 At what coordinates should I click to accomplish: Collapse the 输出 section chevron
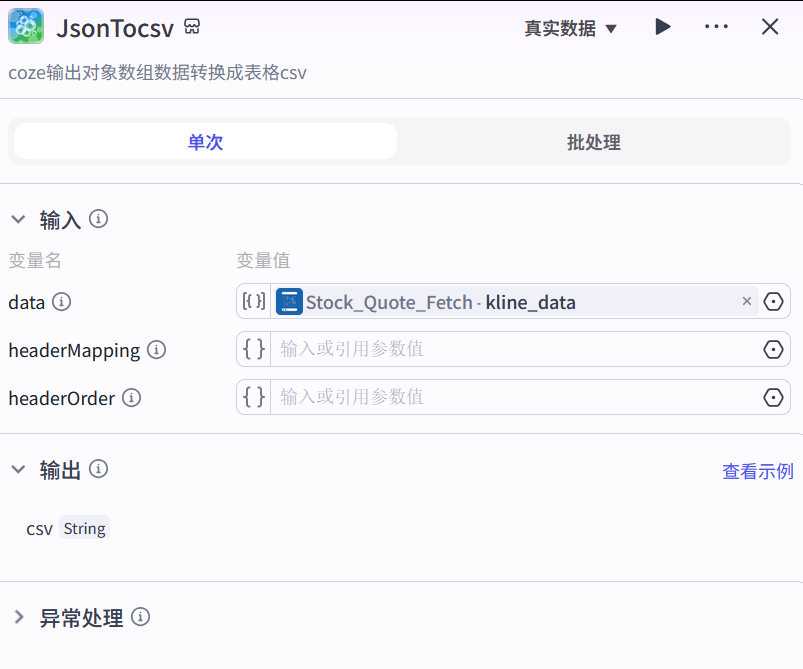(18, 469)
